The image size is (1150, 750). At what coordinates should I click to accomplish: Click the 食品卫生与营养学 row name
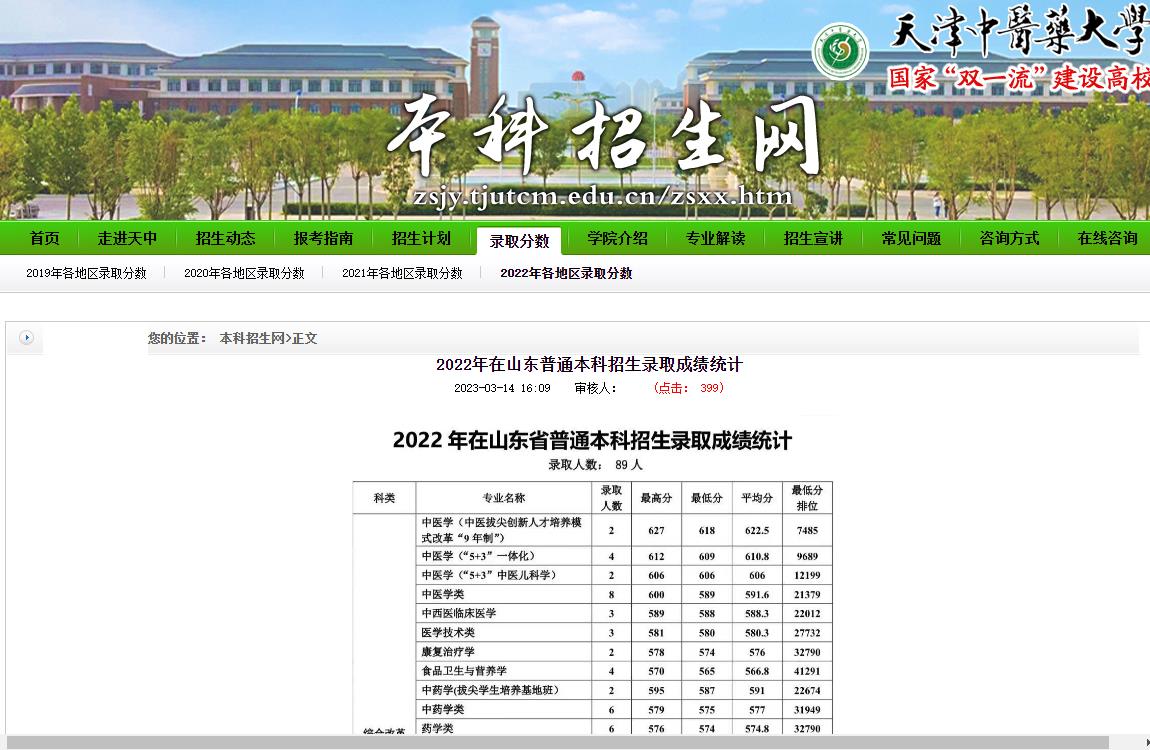coord(464,670)
